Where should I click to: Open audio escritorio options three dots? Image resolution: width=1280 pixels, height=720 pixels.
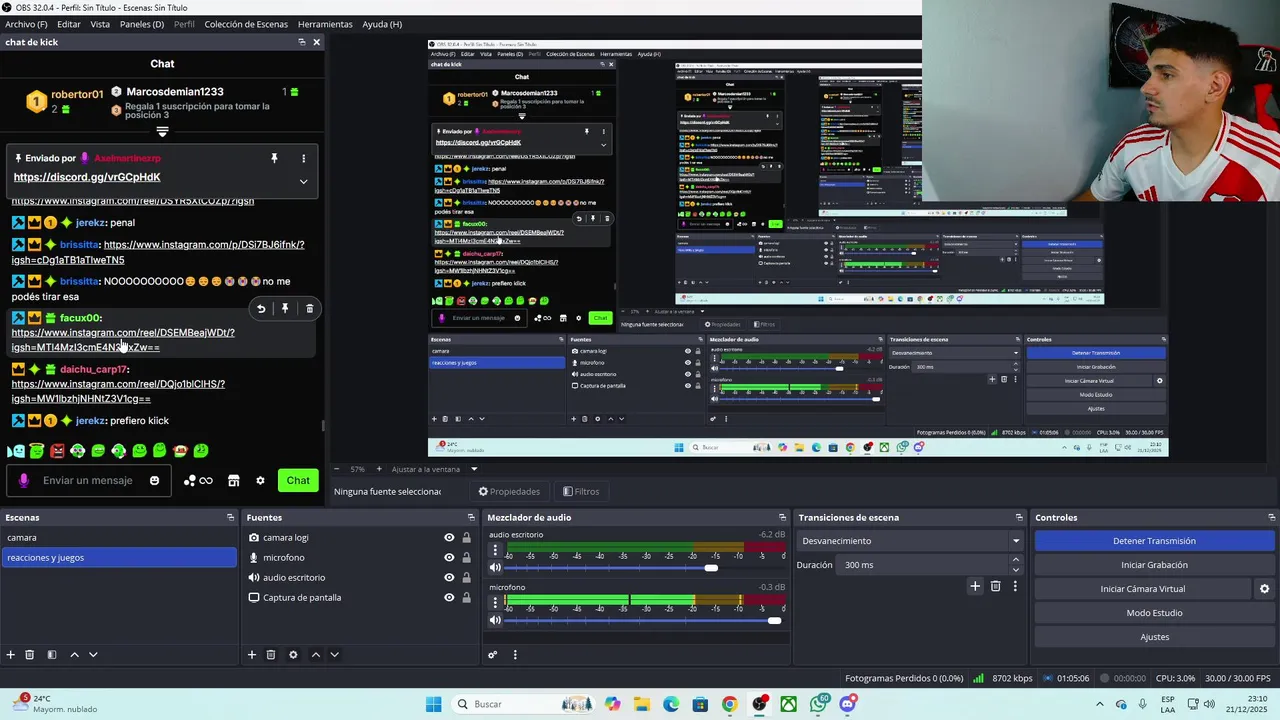(495, 549)
